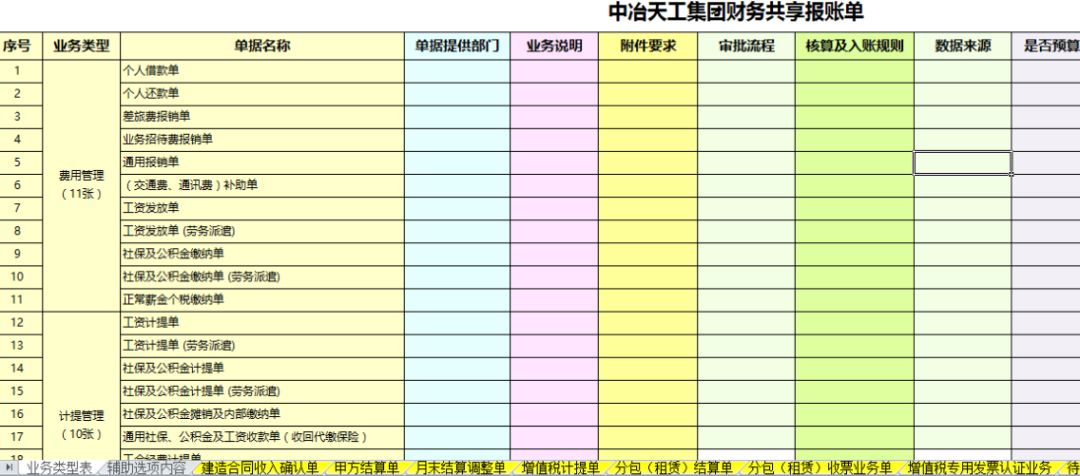1080x476 pixels.
Task: Click the selected 数据来源 cell in row 5
Action: tap(963, 163)
